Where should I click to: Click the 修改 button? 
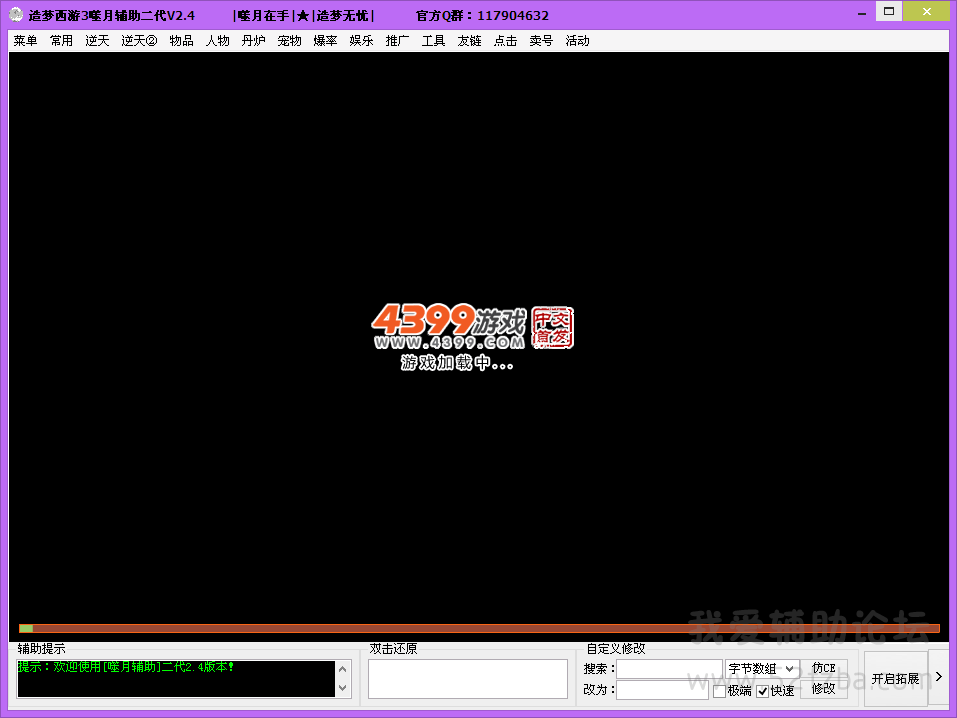(823, 689)
